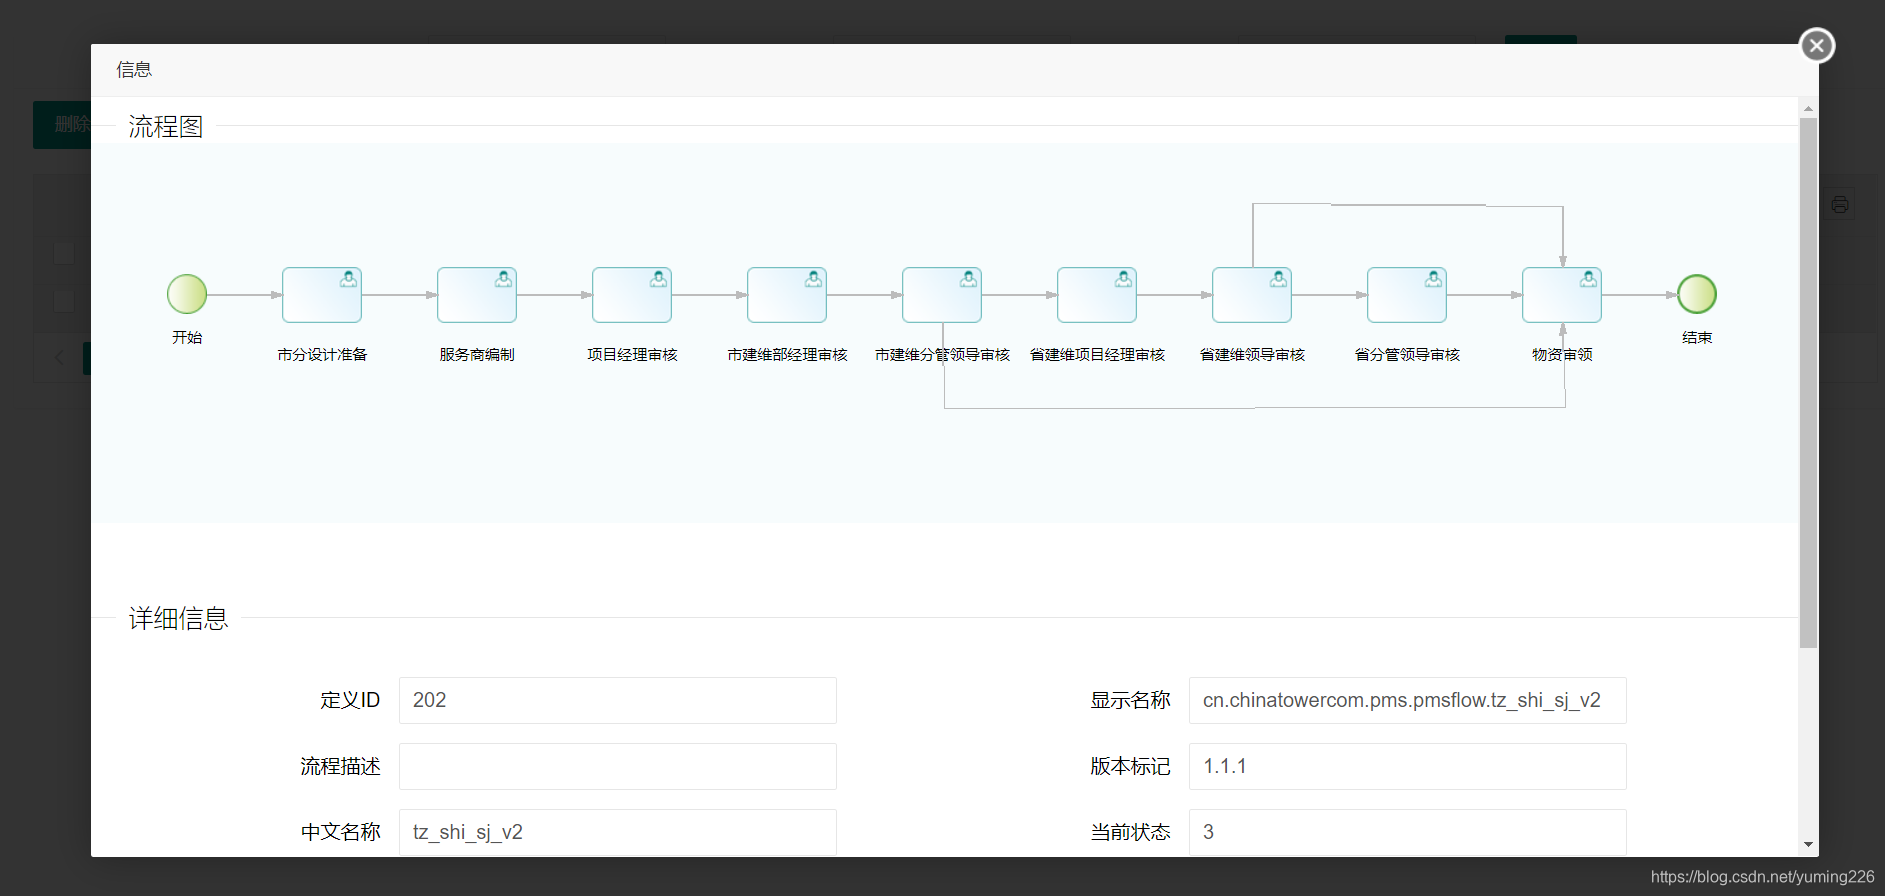Click the 市建维分管领导审核 label text
The width and height of the screenshot is (1885, 896).
click(x=942, y=355)
